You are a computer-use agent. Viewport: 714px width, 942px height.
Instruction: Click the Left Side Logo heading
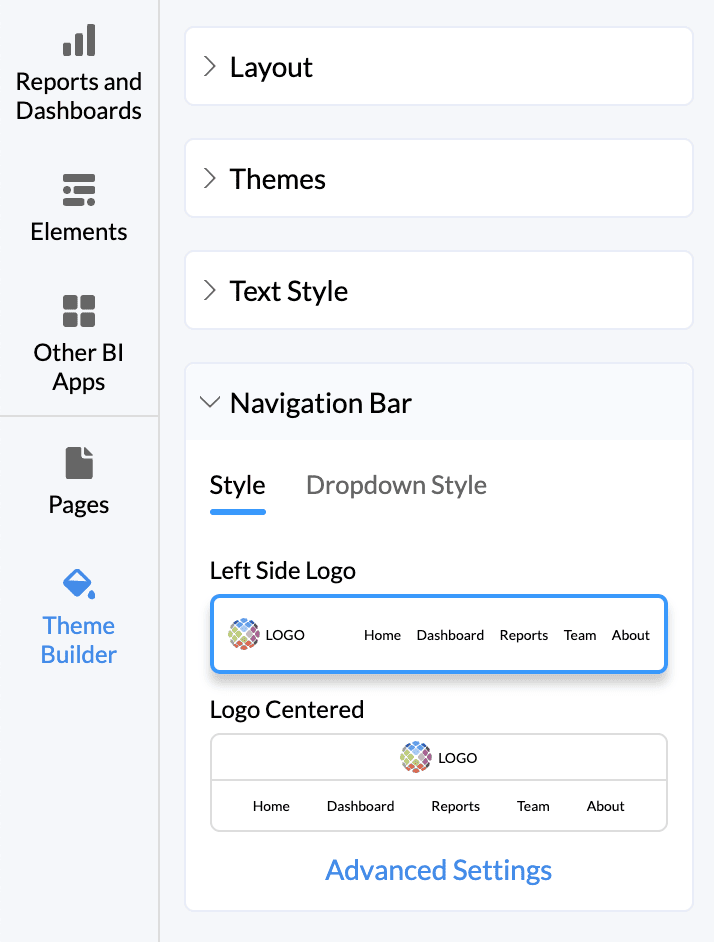[x=282, y=571]
